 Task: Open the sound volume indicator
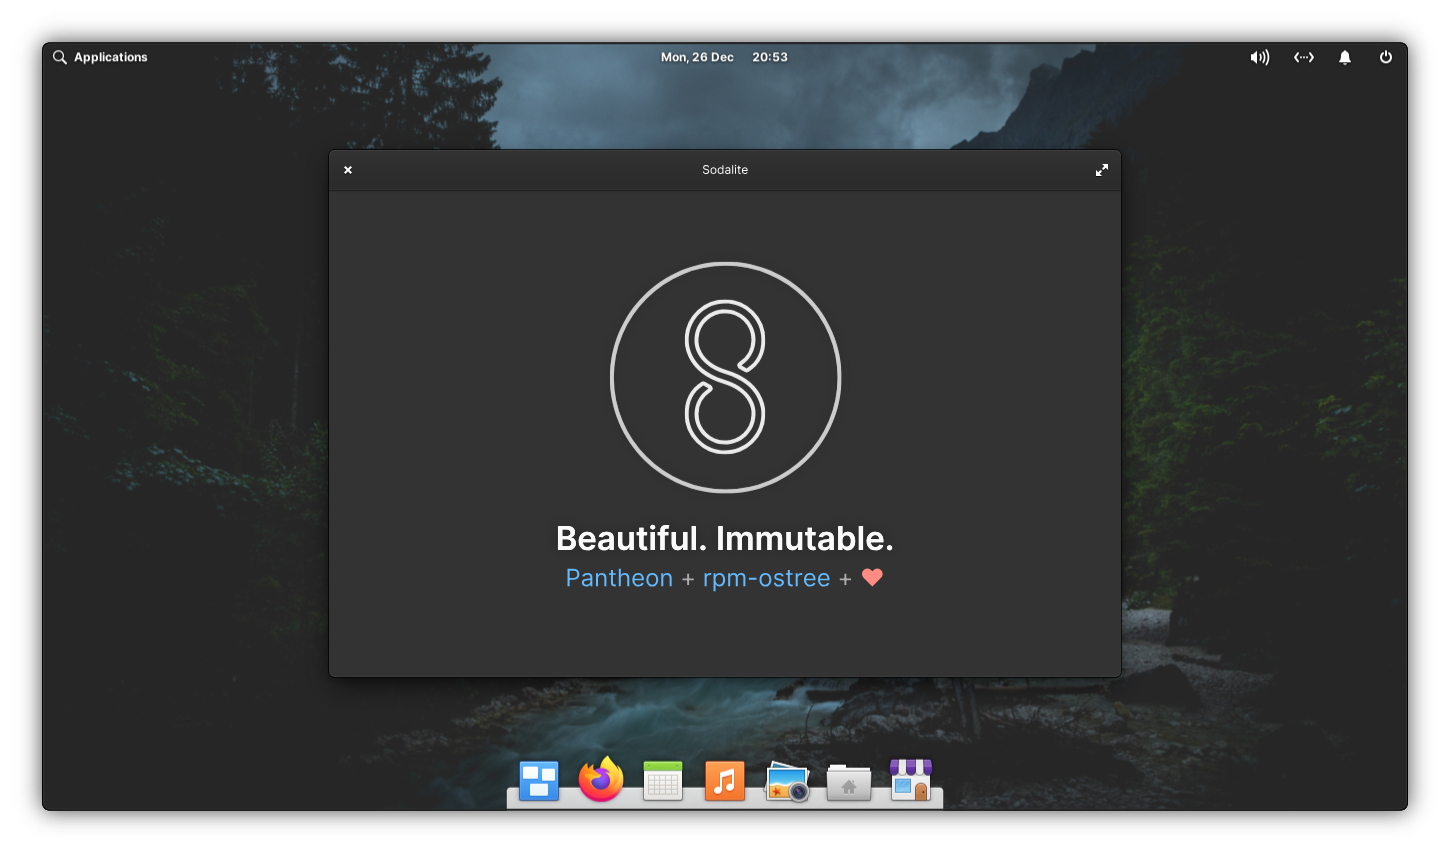[x=1260, y=57]
